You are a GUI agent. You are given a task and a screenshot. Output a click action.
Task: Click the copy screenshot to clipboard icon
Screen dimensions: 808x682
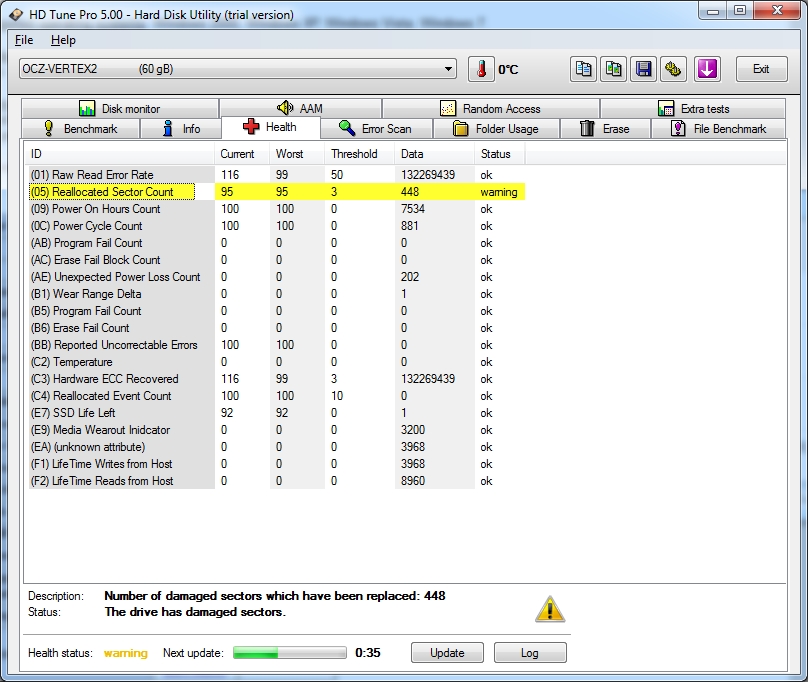pyautogui.click(x=613, y=69)
